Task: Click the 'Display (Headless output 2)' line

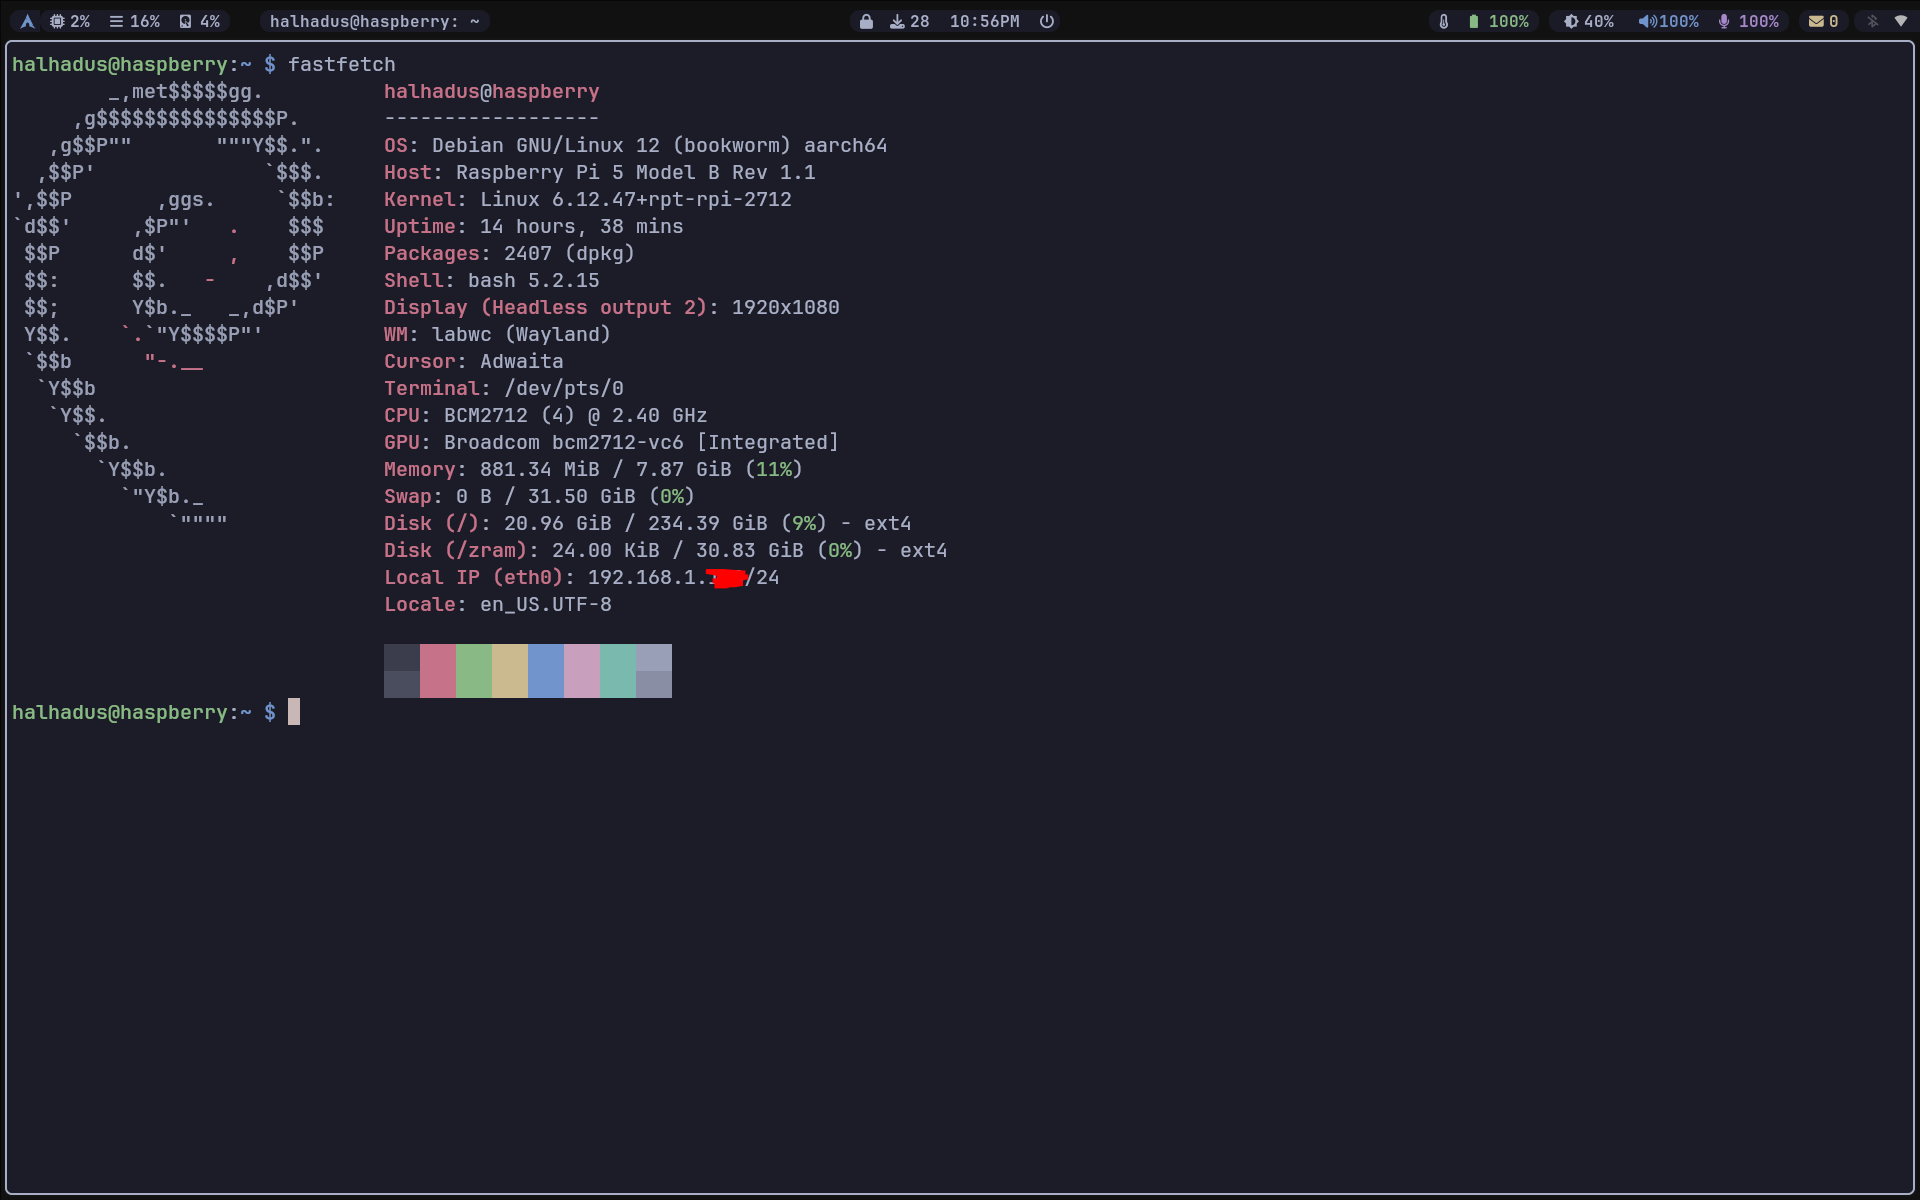Action: pos(611,308)
